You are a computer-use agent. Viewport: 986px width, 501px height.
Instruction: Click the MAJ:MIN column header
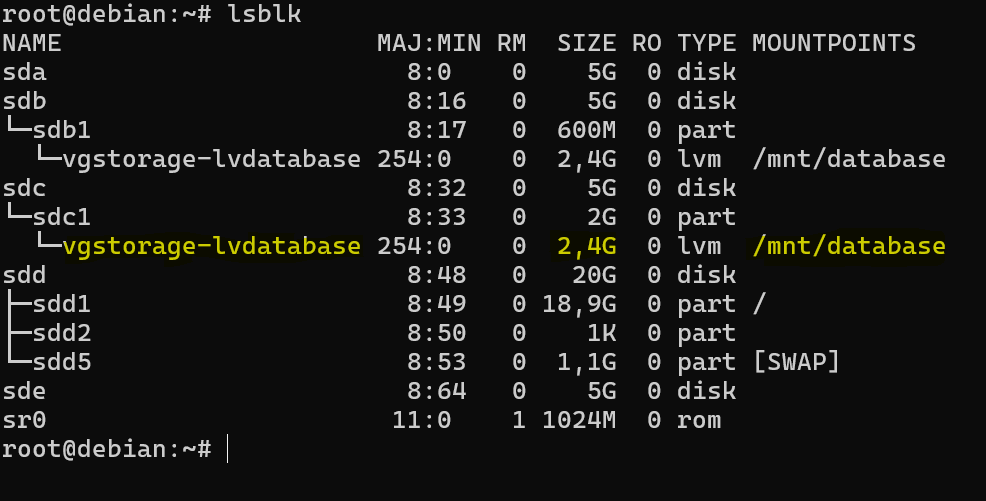pos(428,43)
